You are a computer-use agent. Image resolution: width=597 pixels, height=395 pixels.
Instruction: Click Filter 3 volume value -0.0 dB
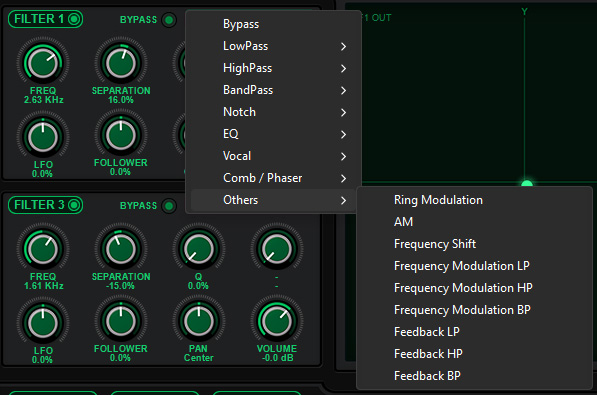point(277,358)
